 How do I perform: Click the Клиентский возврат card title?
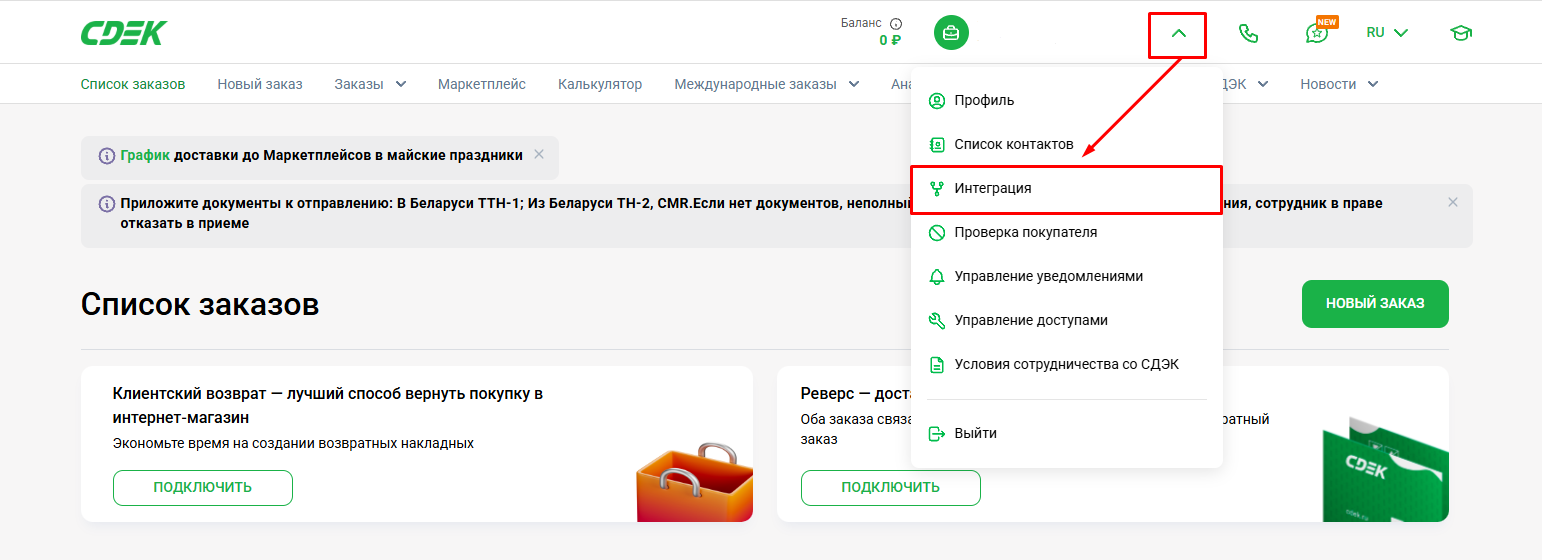click(328, 405)
